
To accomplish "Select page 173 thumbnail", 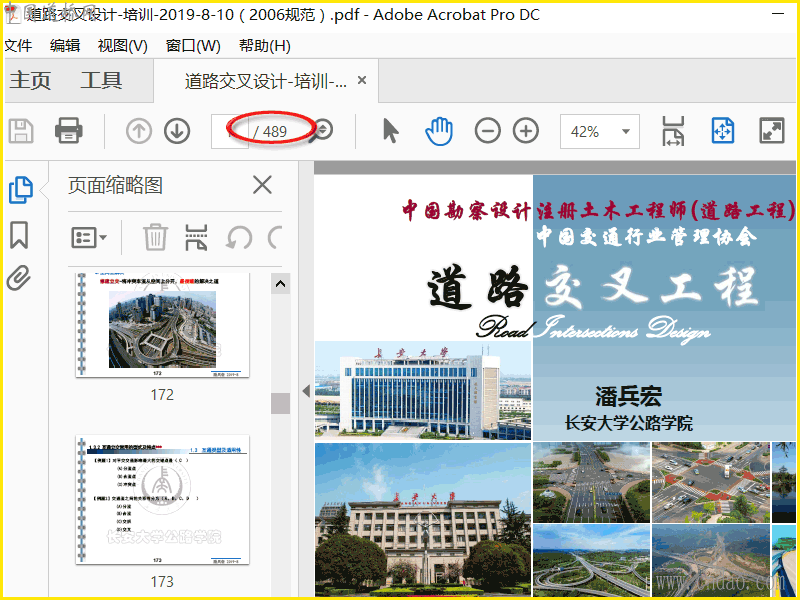I will [x=162, y=499].
